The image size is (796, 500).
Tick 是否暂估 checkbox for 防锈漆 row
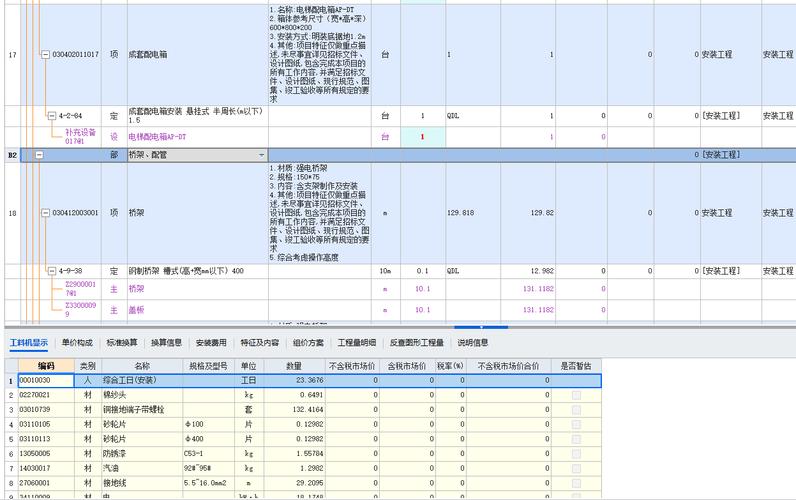click(x=576, y=454)
